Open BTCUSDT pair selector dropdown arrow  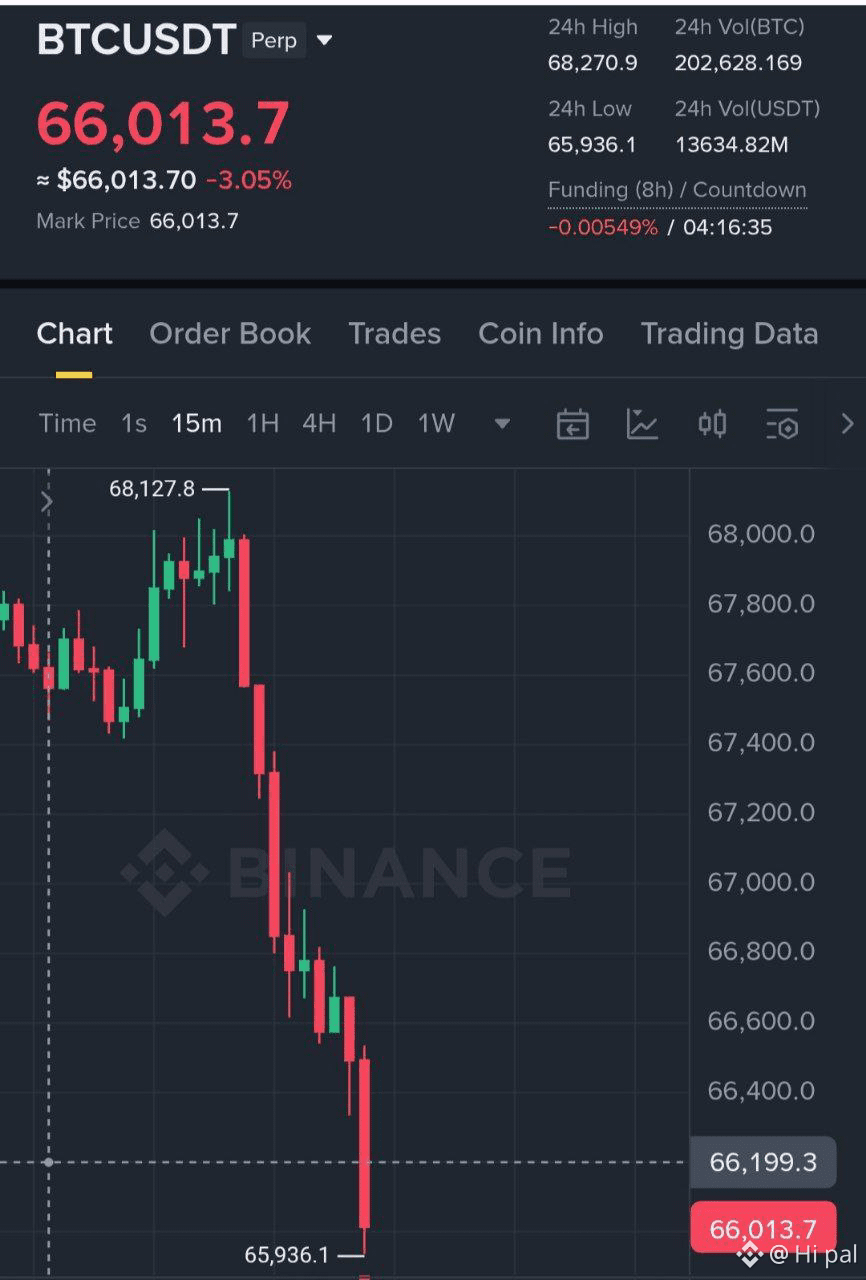(324, 41)
